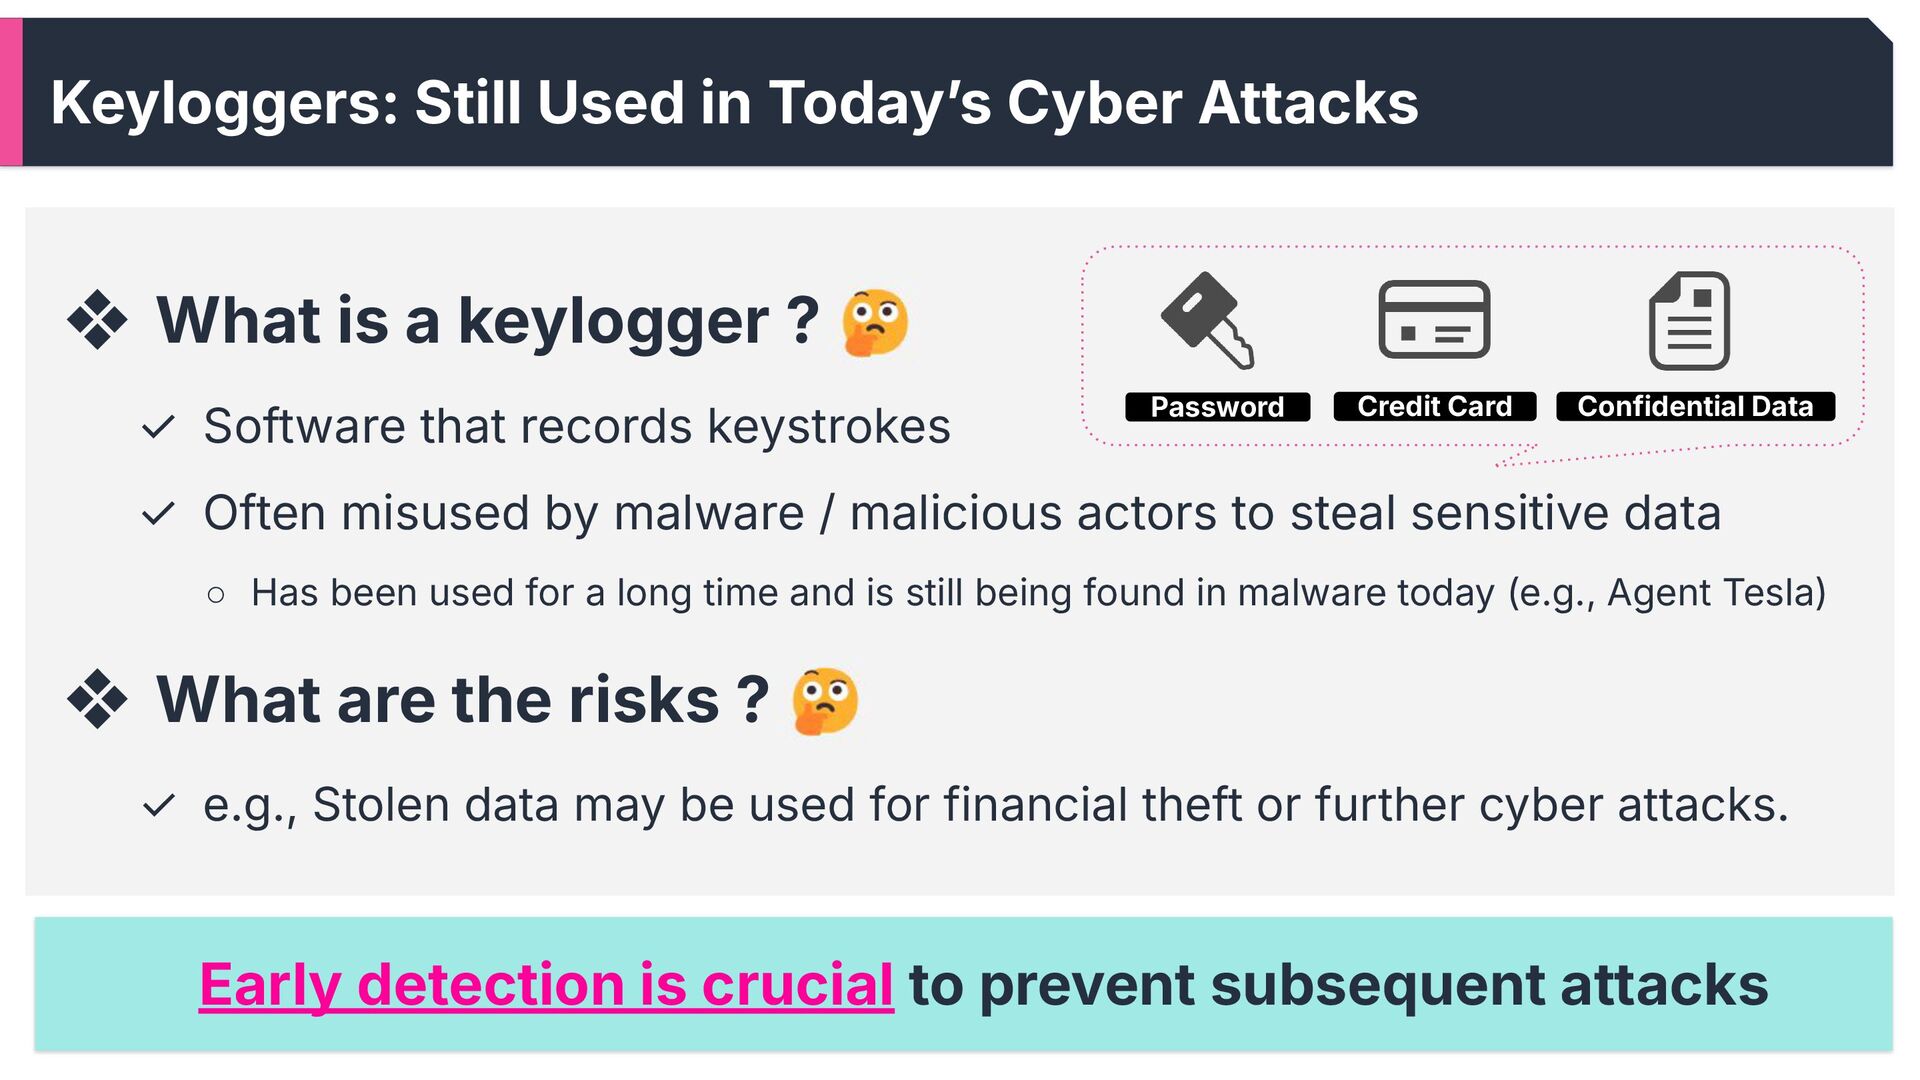This screenshot has width=1920, height=1080.
Task: Click the pink accent bar beside the title
Action: coord(11,92)
